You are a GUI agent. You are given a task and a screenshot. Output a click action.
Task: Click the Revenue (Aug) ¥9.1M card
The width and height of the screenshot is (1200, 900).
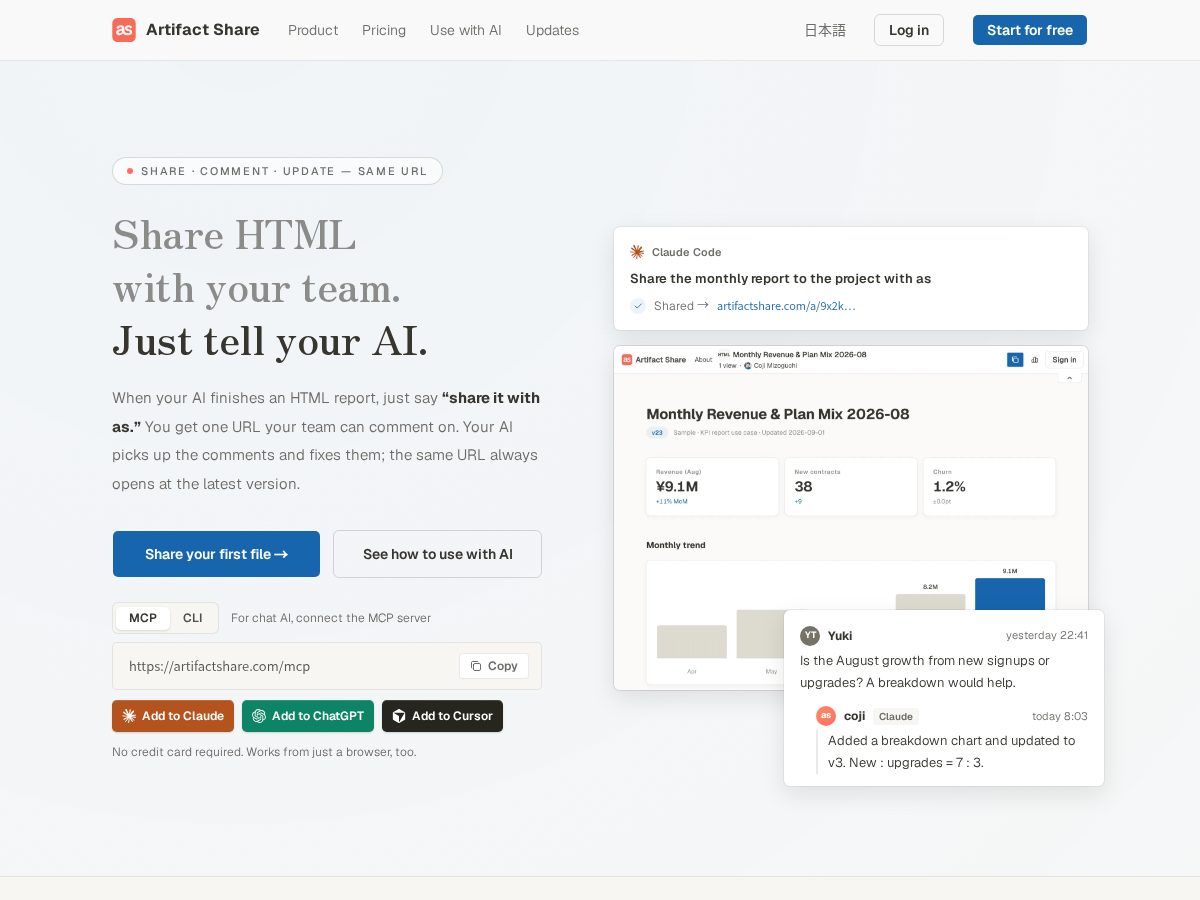click(x=713, y=487)
